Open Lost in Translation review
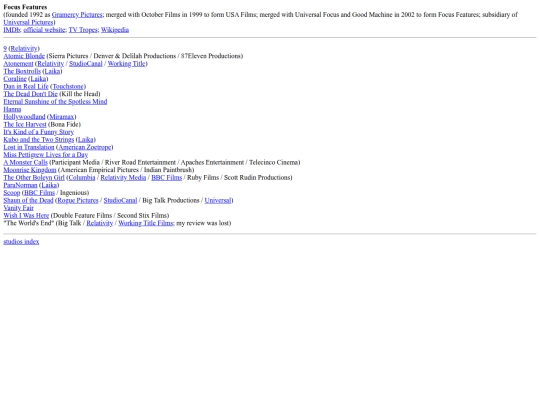 pos(29,147)
